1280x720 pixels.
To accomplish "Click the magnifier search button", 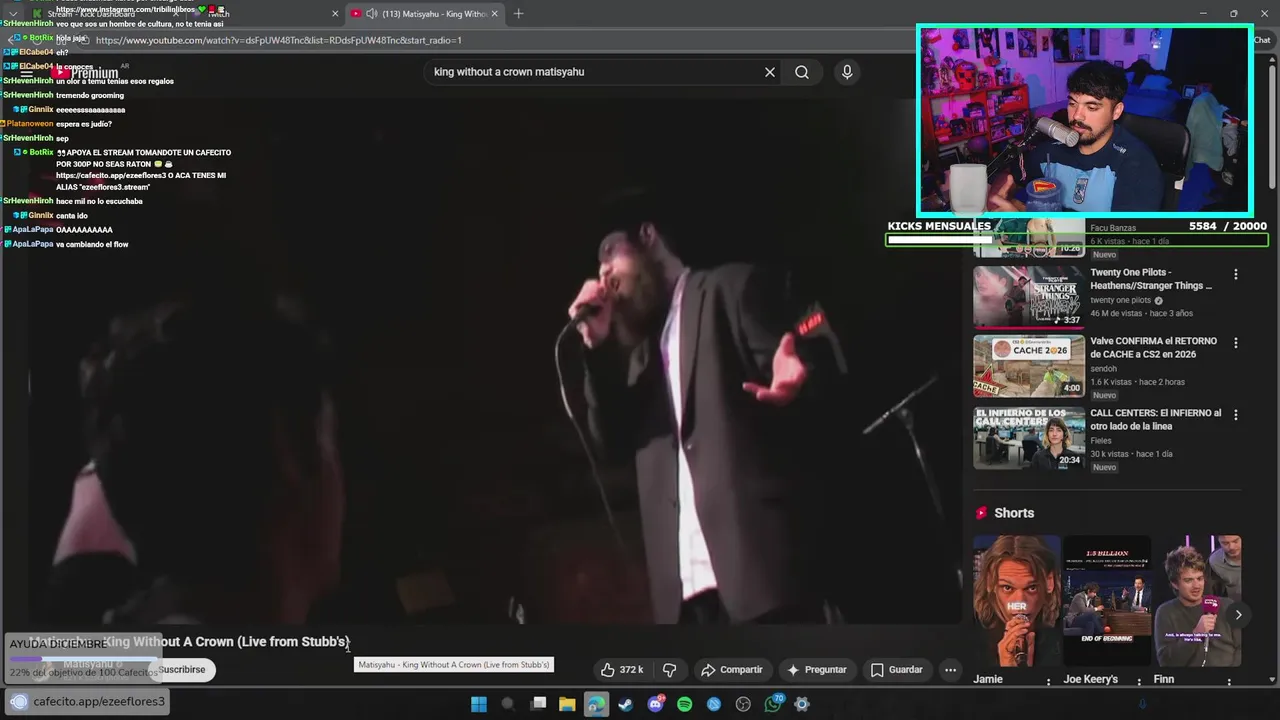I will click(802, 72).
